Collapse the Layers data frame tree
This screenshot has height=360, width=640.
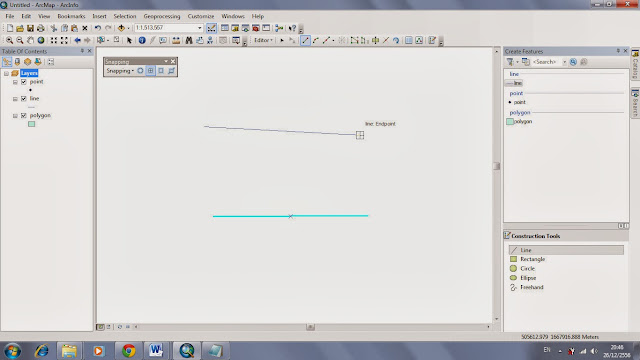(7, 73)
